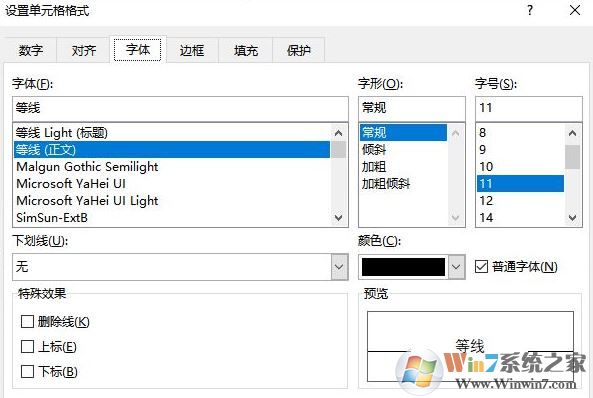Image resolution: width=593 pixels, height=398 pixels.
Task: Choose Microsoft YaHei UI font
Action: point(172,184)
